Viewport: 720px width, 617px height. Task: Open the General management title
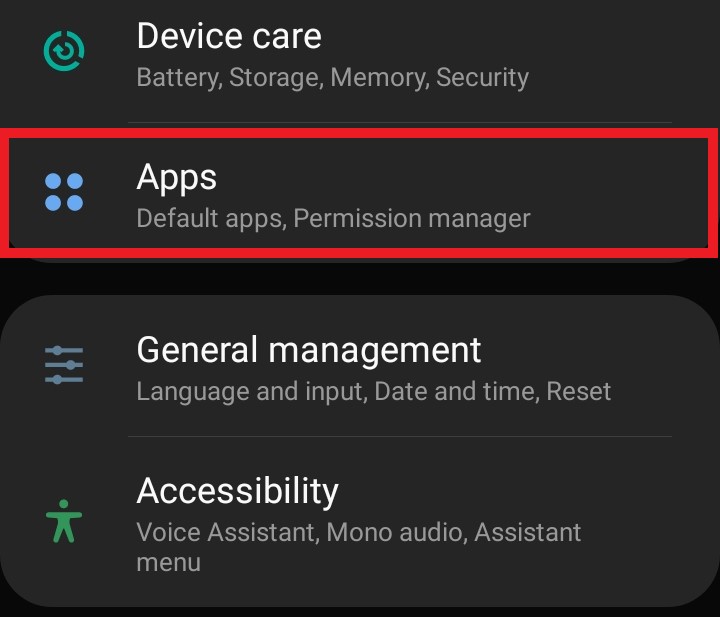(x=308, y=350)
